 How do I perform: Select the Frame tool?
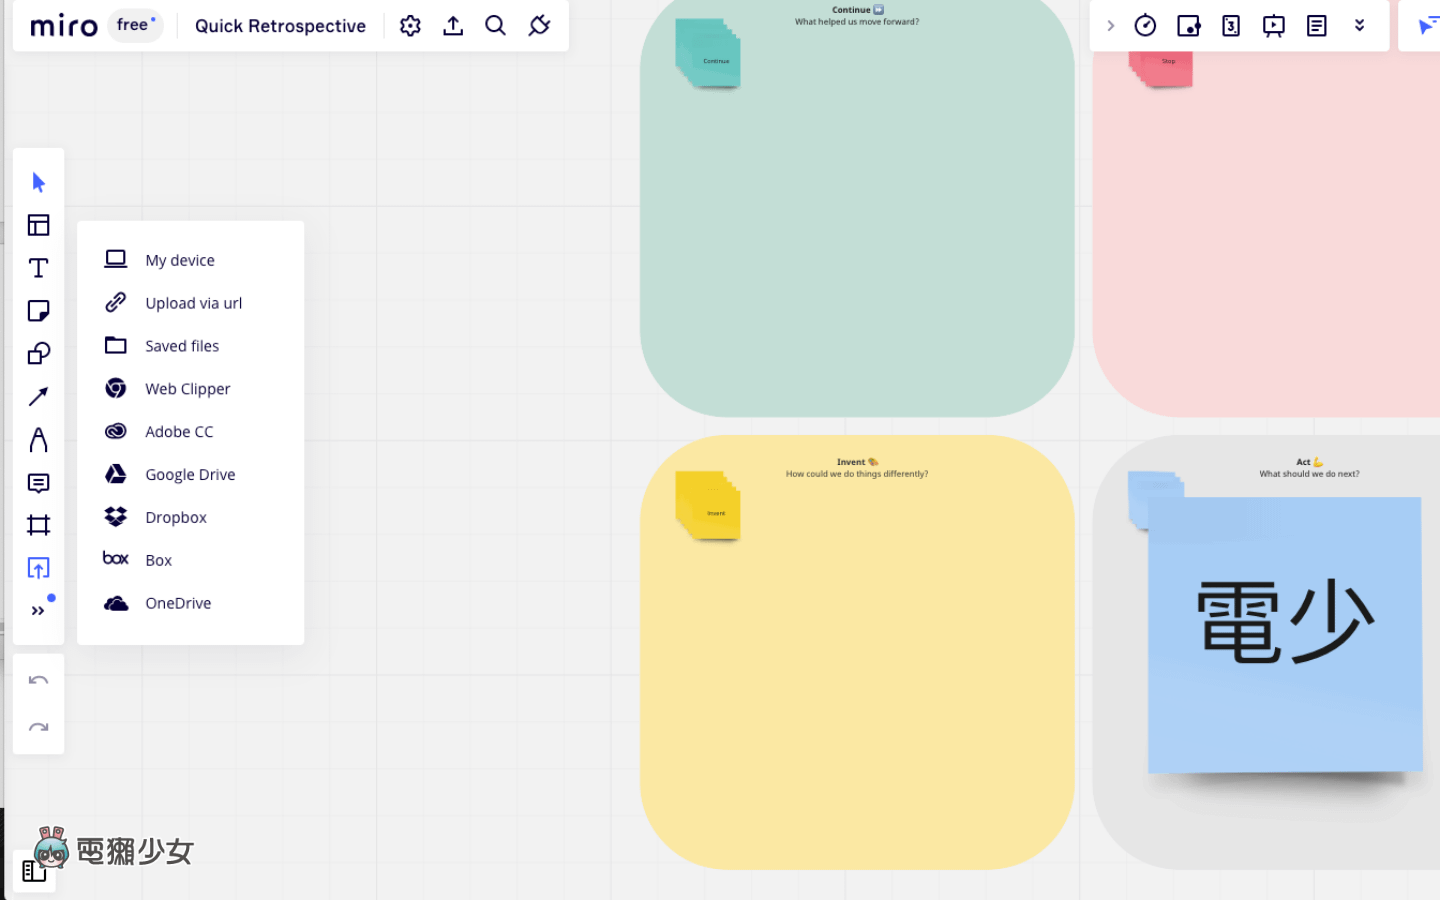pos(38,525)
